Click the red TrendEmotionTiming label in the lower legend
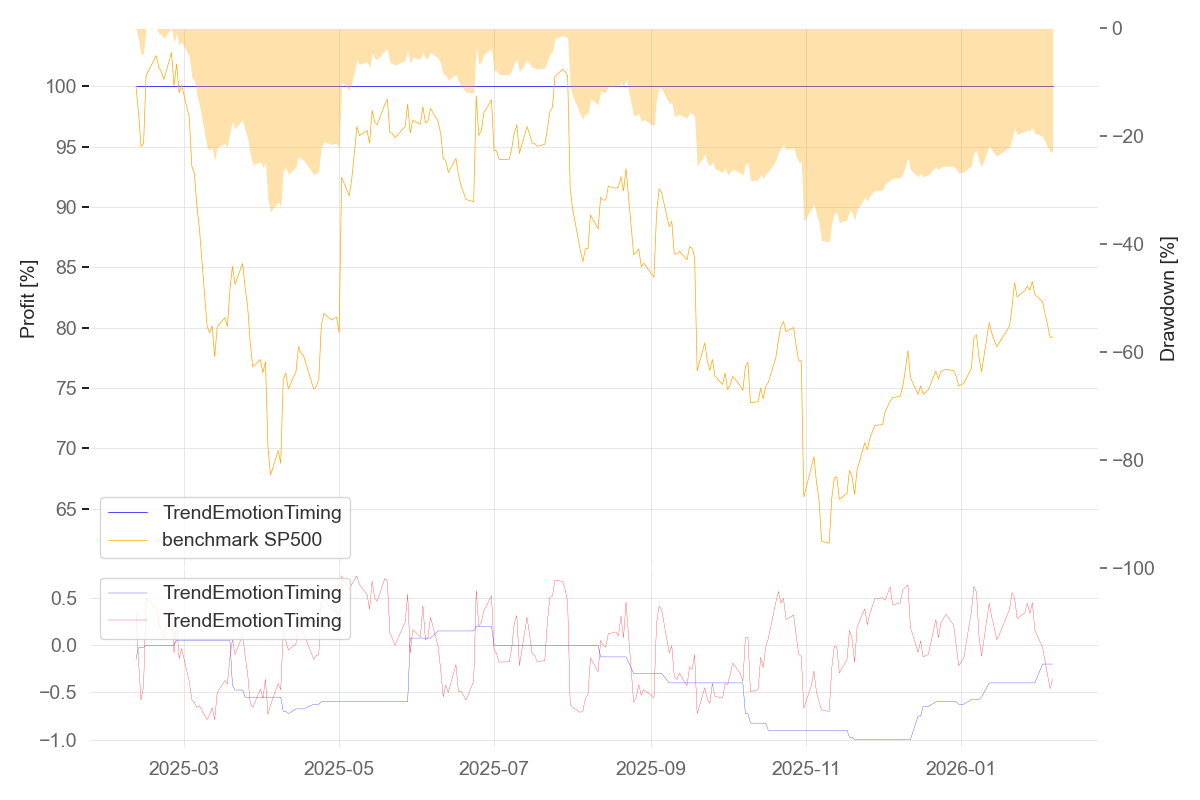Image resolution: width=1200 pixels, height=800 pixels. pyautogui.click(x=252, y=621)
